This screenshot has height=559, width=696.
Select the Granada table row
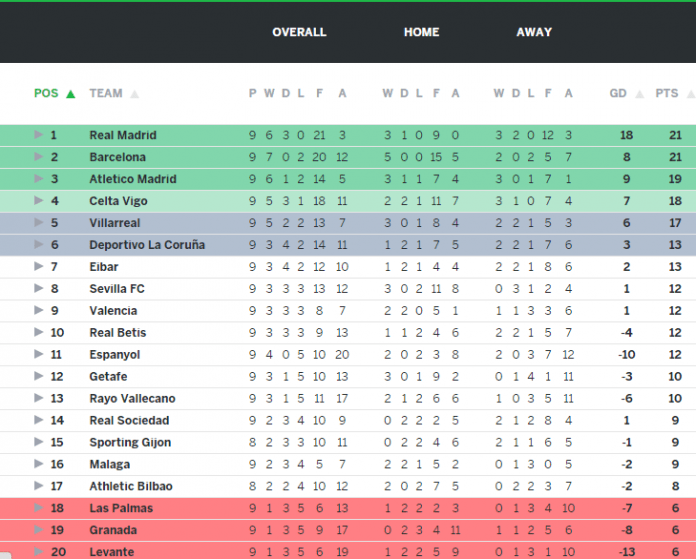tap(348, 530)
